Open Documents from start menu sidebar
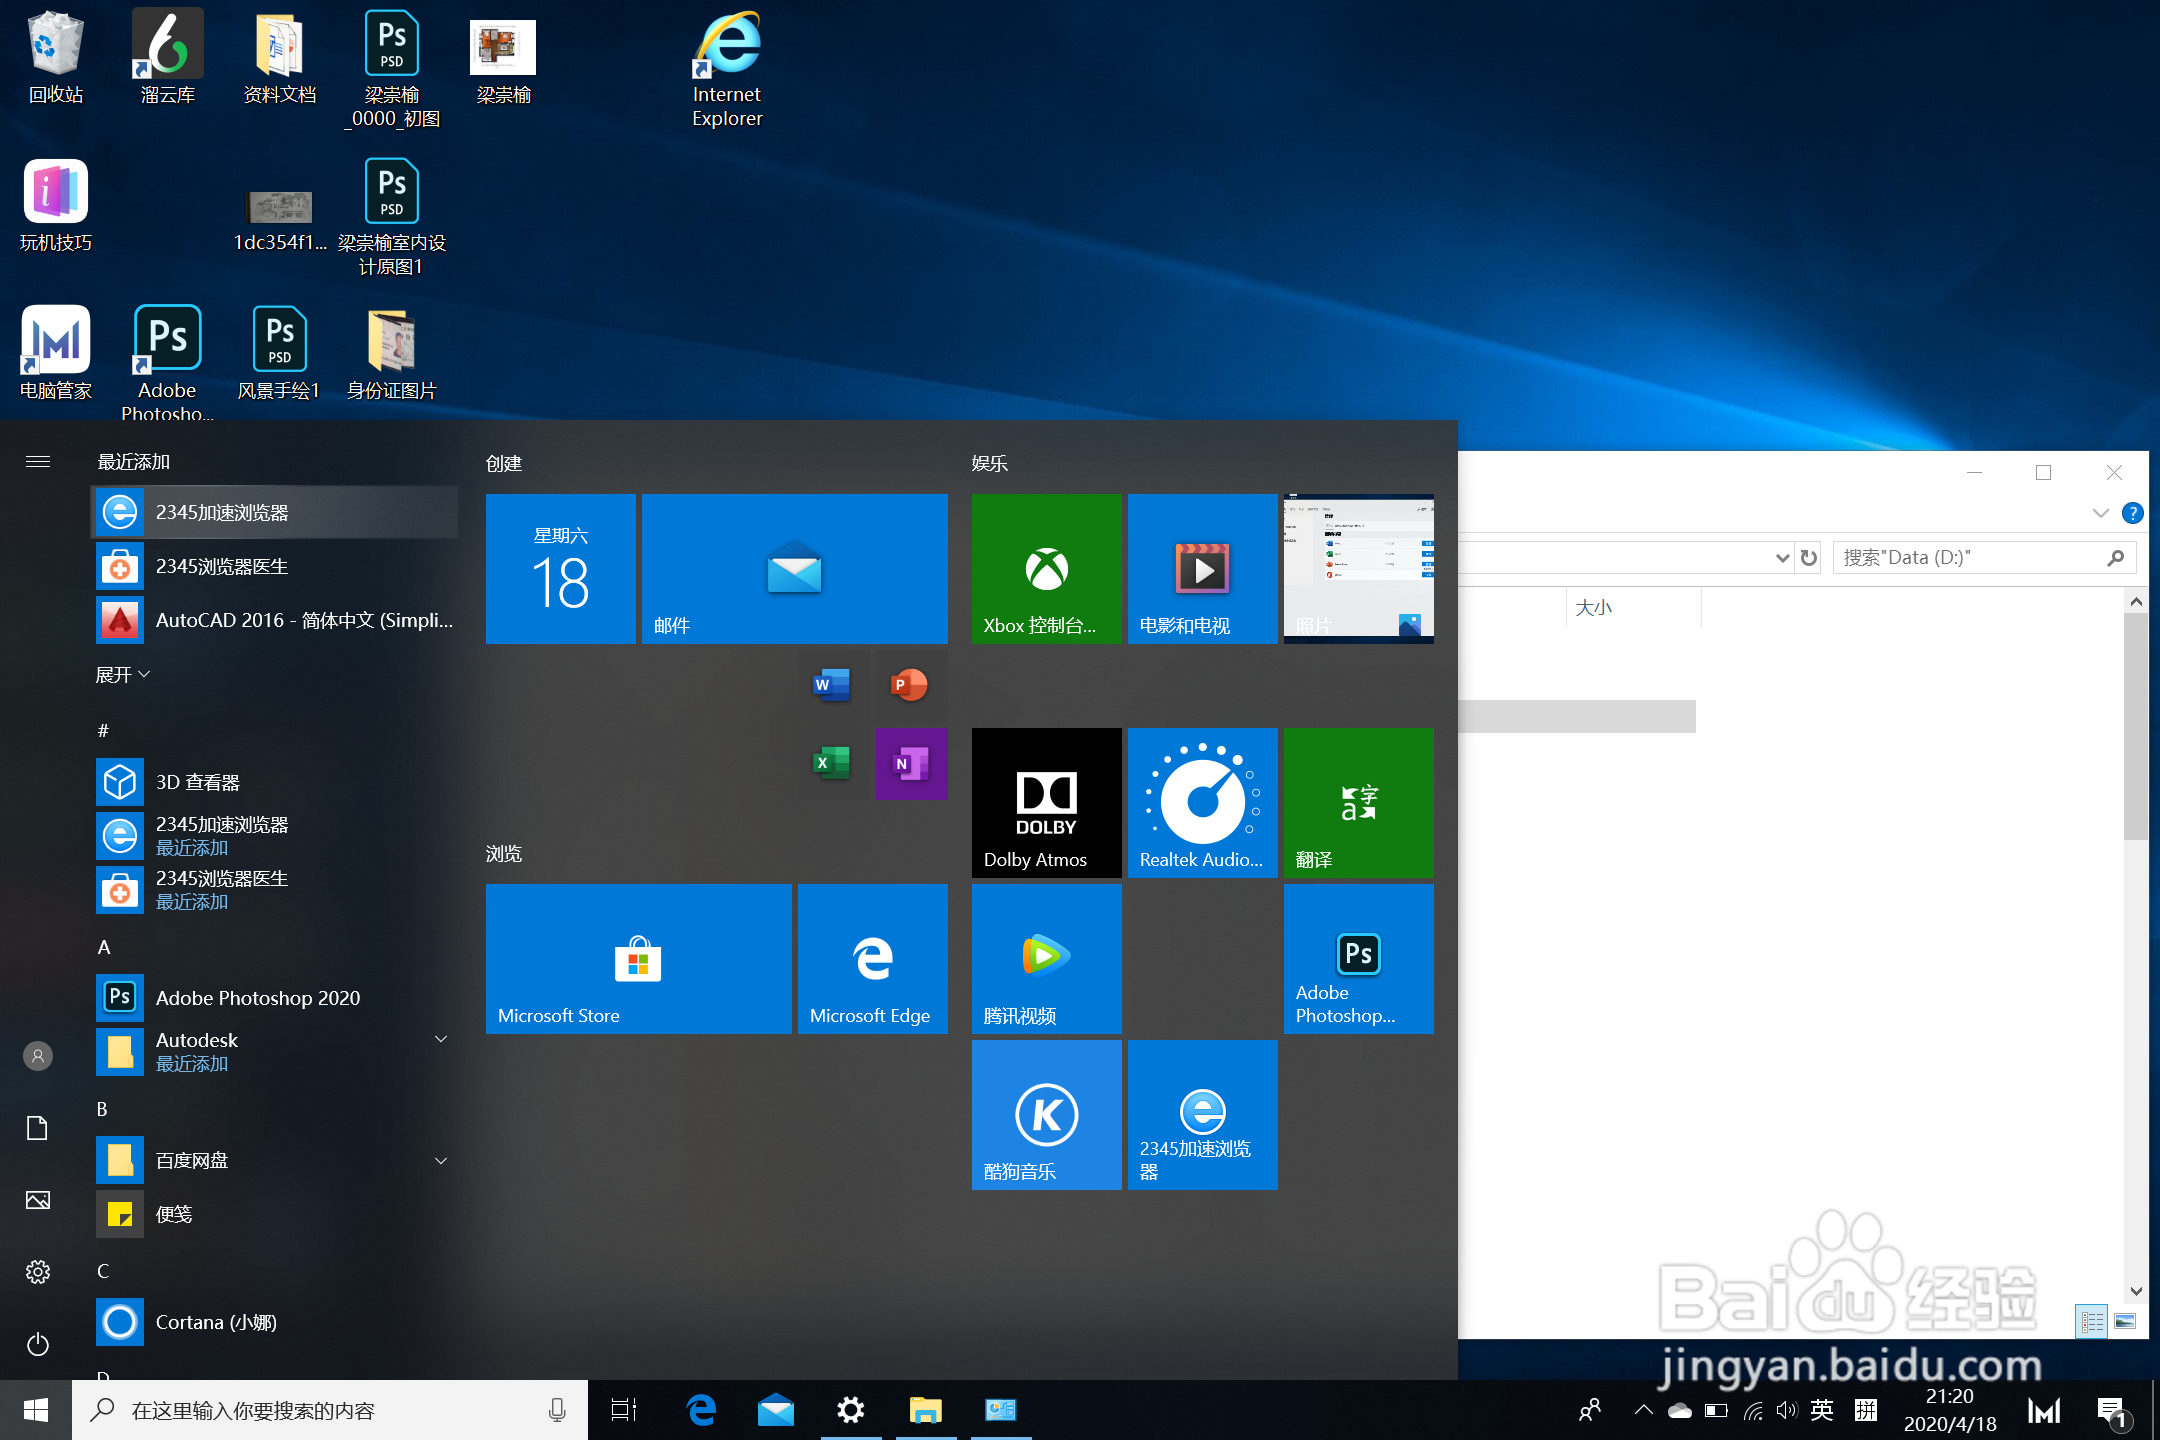Image resolution: width=2160 pixels, height=1440 pixels. click(x=38, y=1128)
